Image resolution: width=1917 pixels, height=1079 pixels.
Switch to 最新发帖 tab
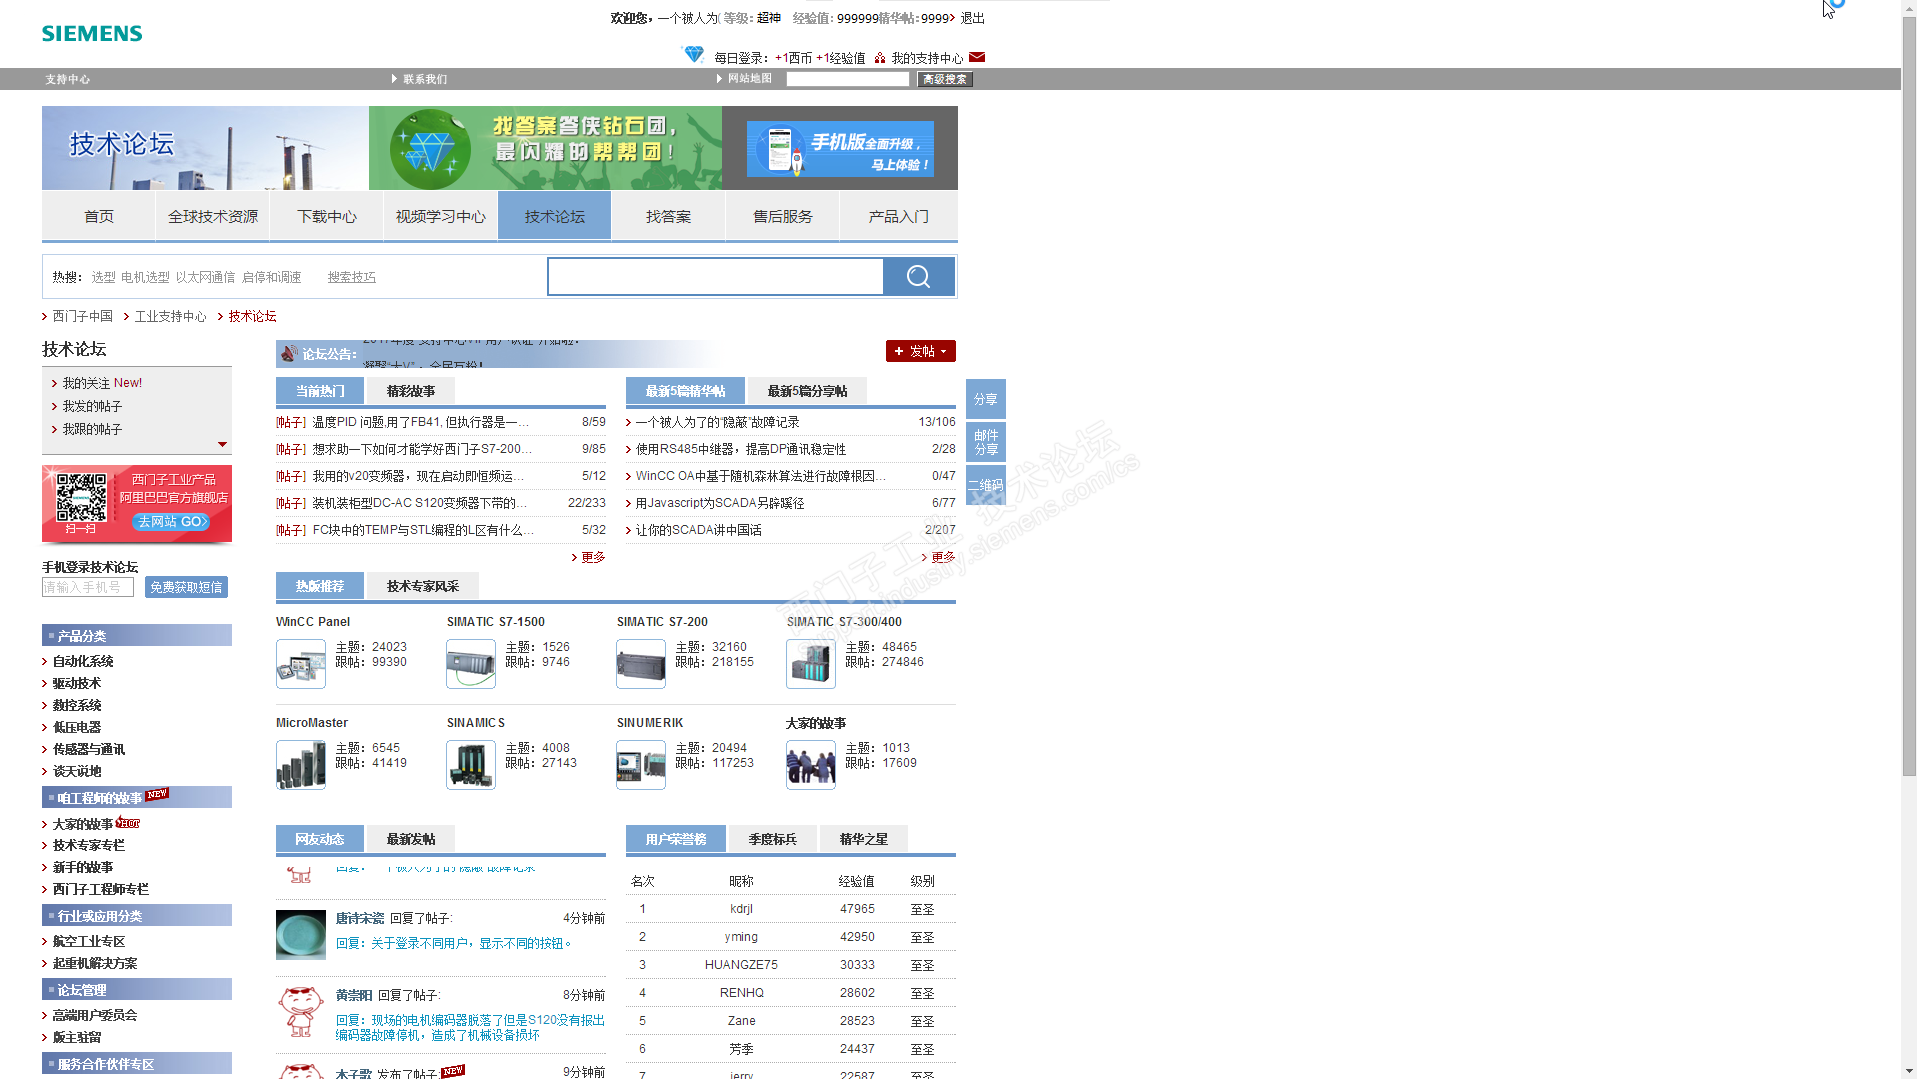(x=411, y=839)
